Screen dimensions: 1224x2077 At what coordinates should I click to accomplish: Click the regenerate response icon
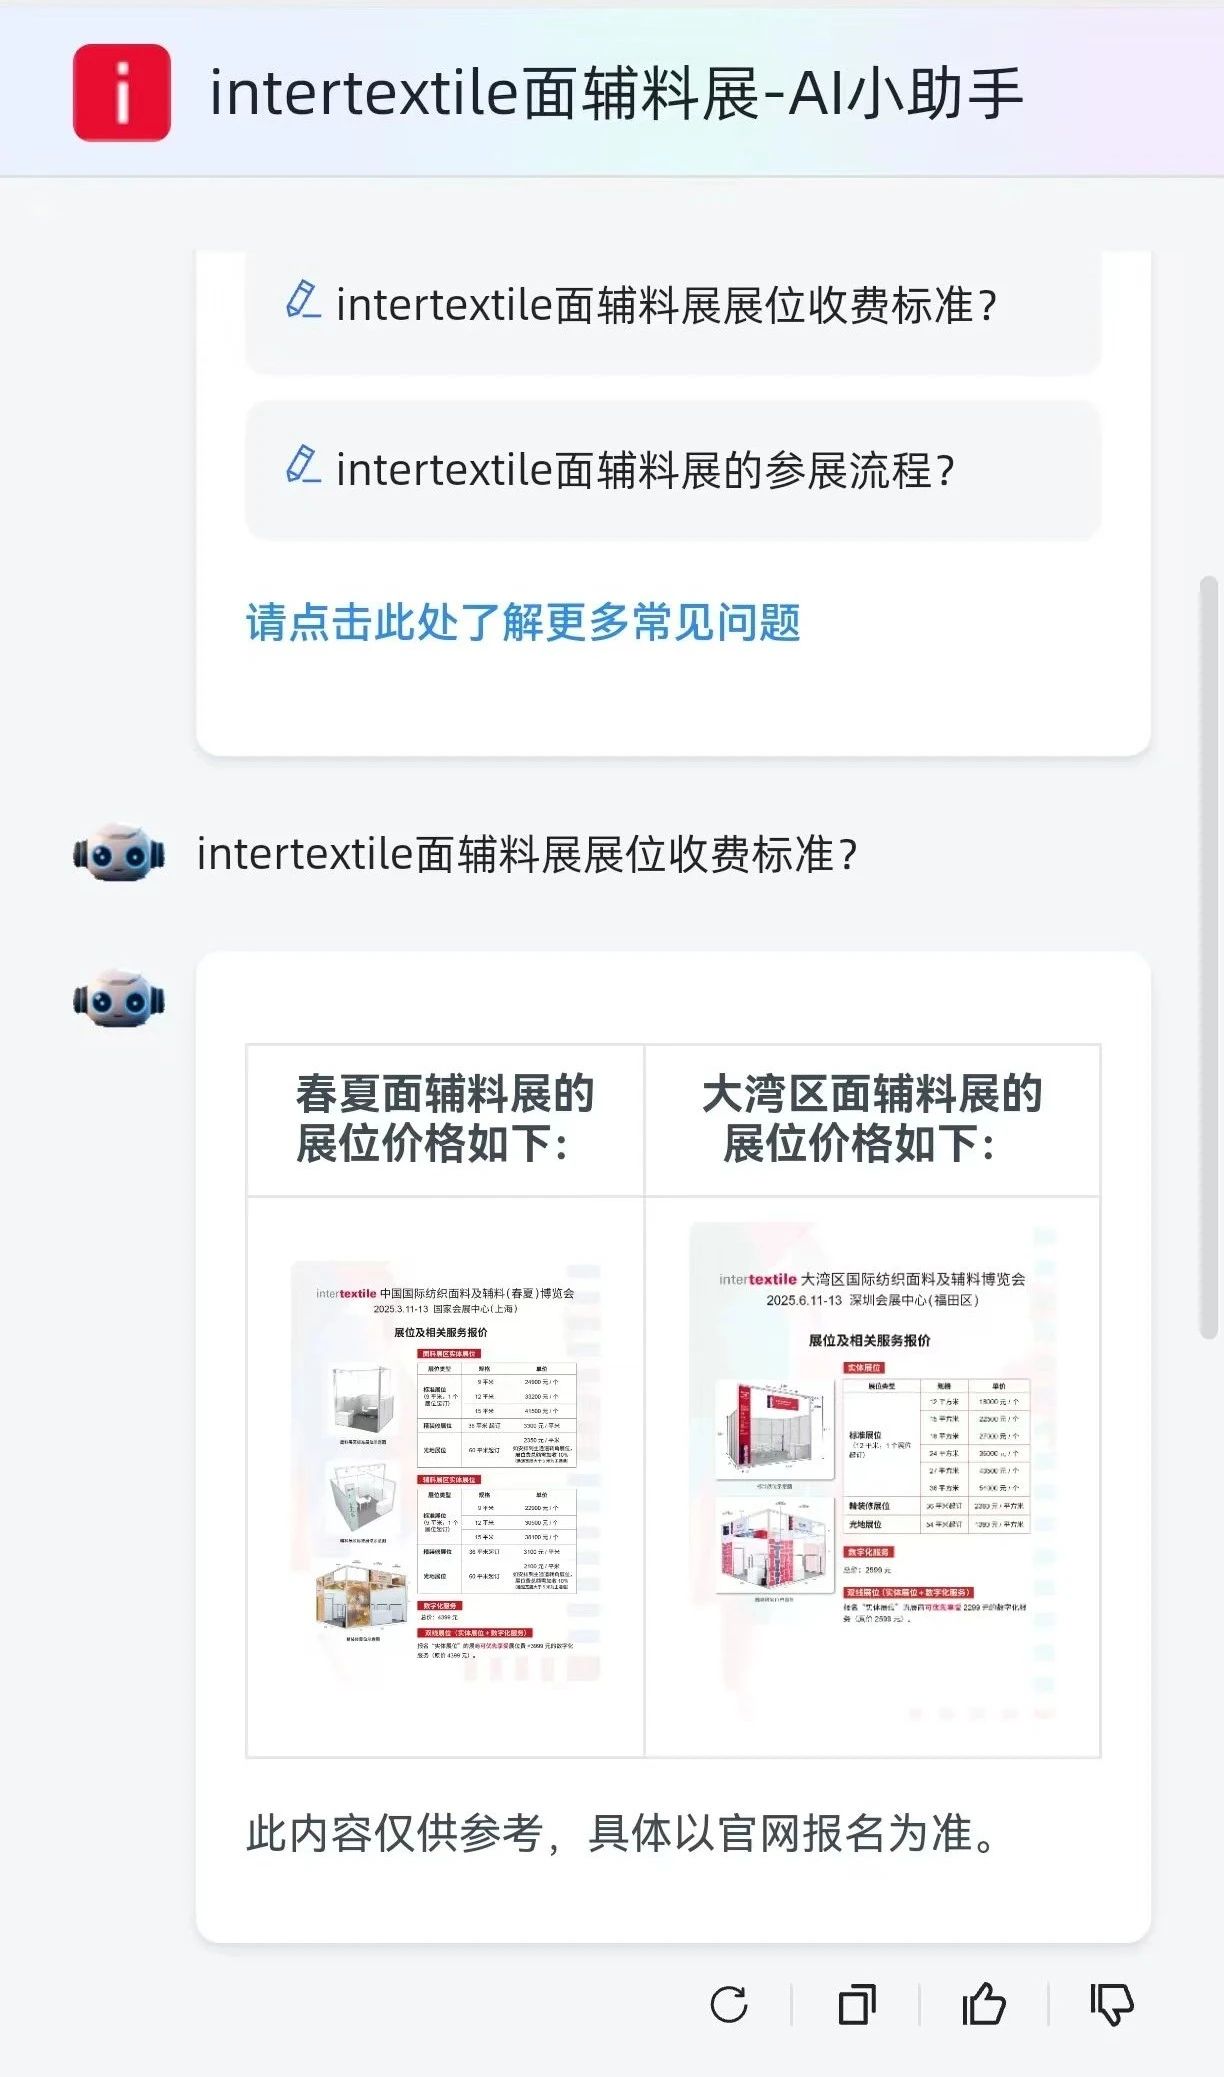pos(729,2005)
